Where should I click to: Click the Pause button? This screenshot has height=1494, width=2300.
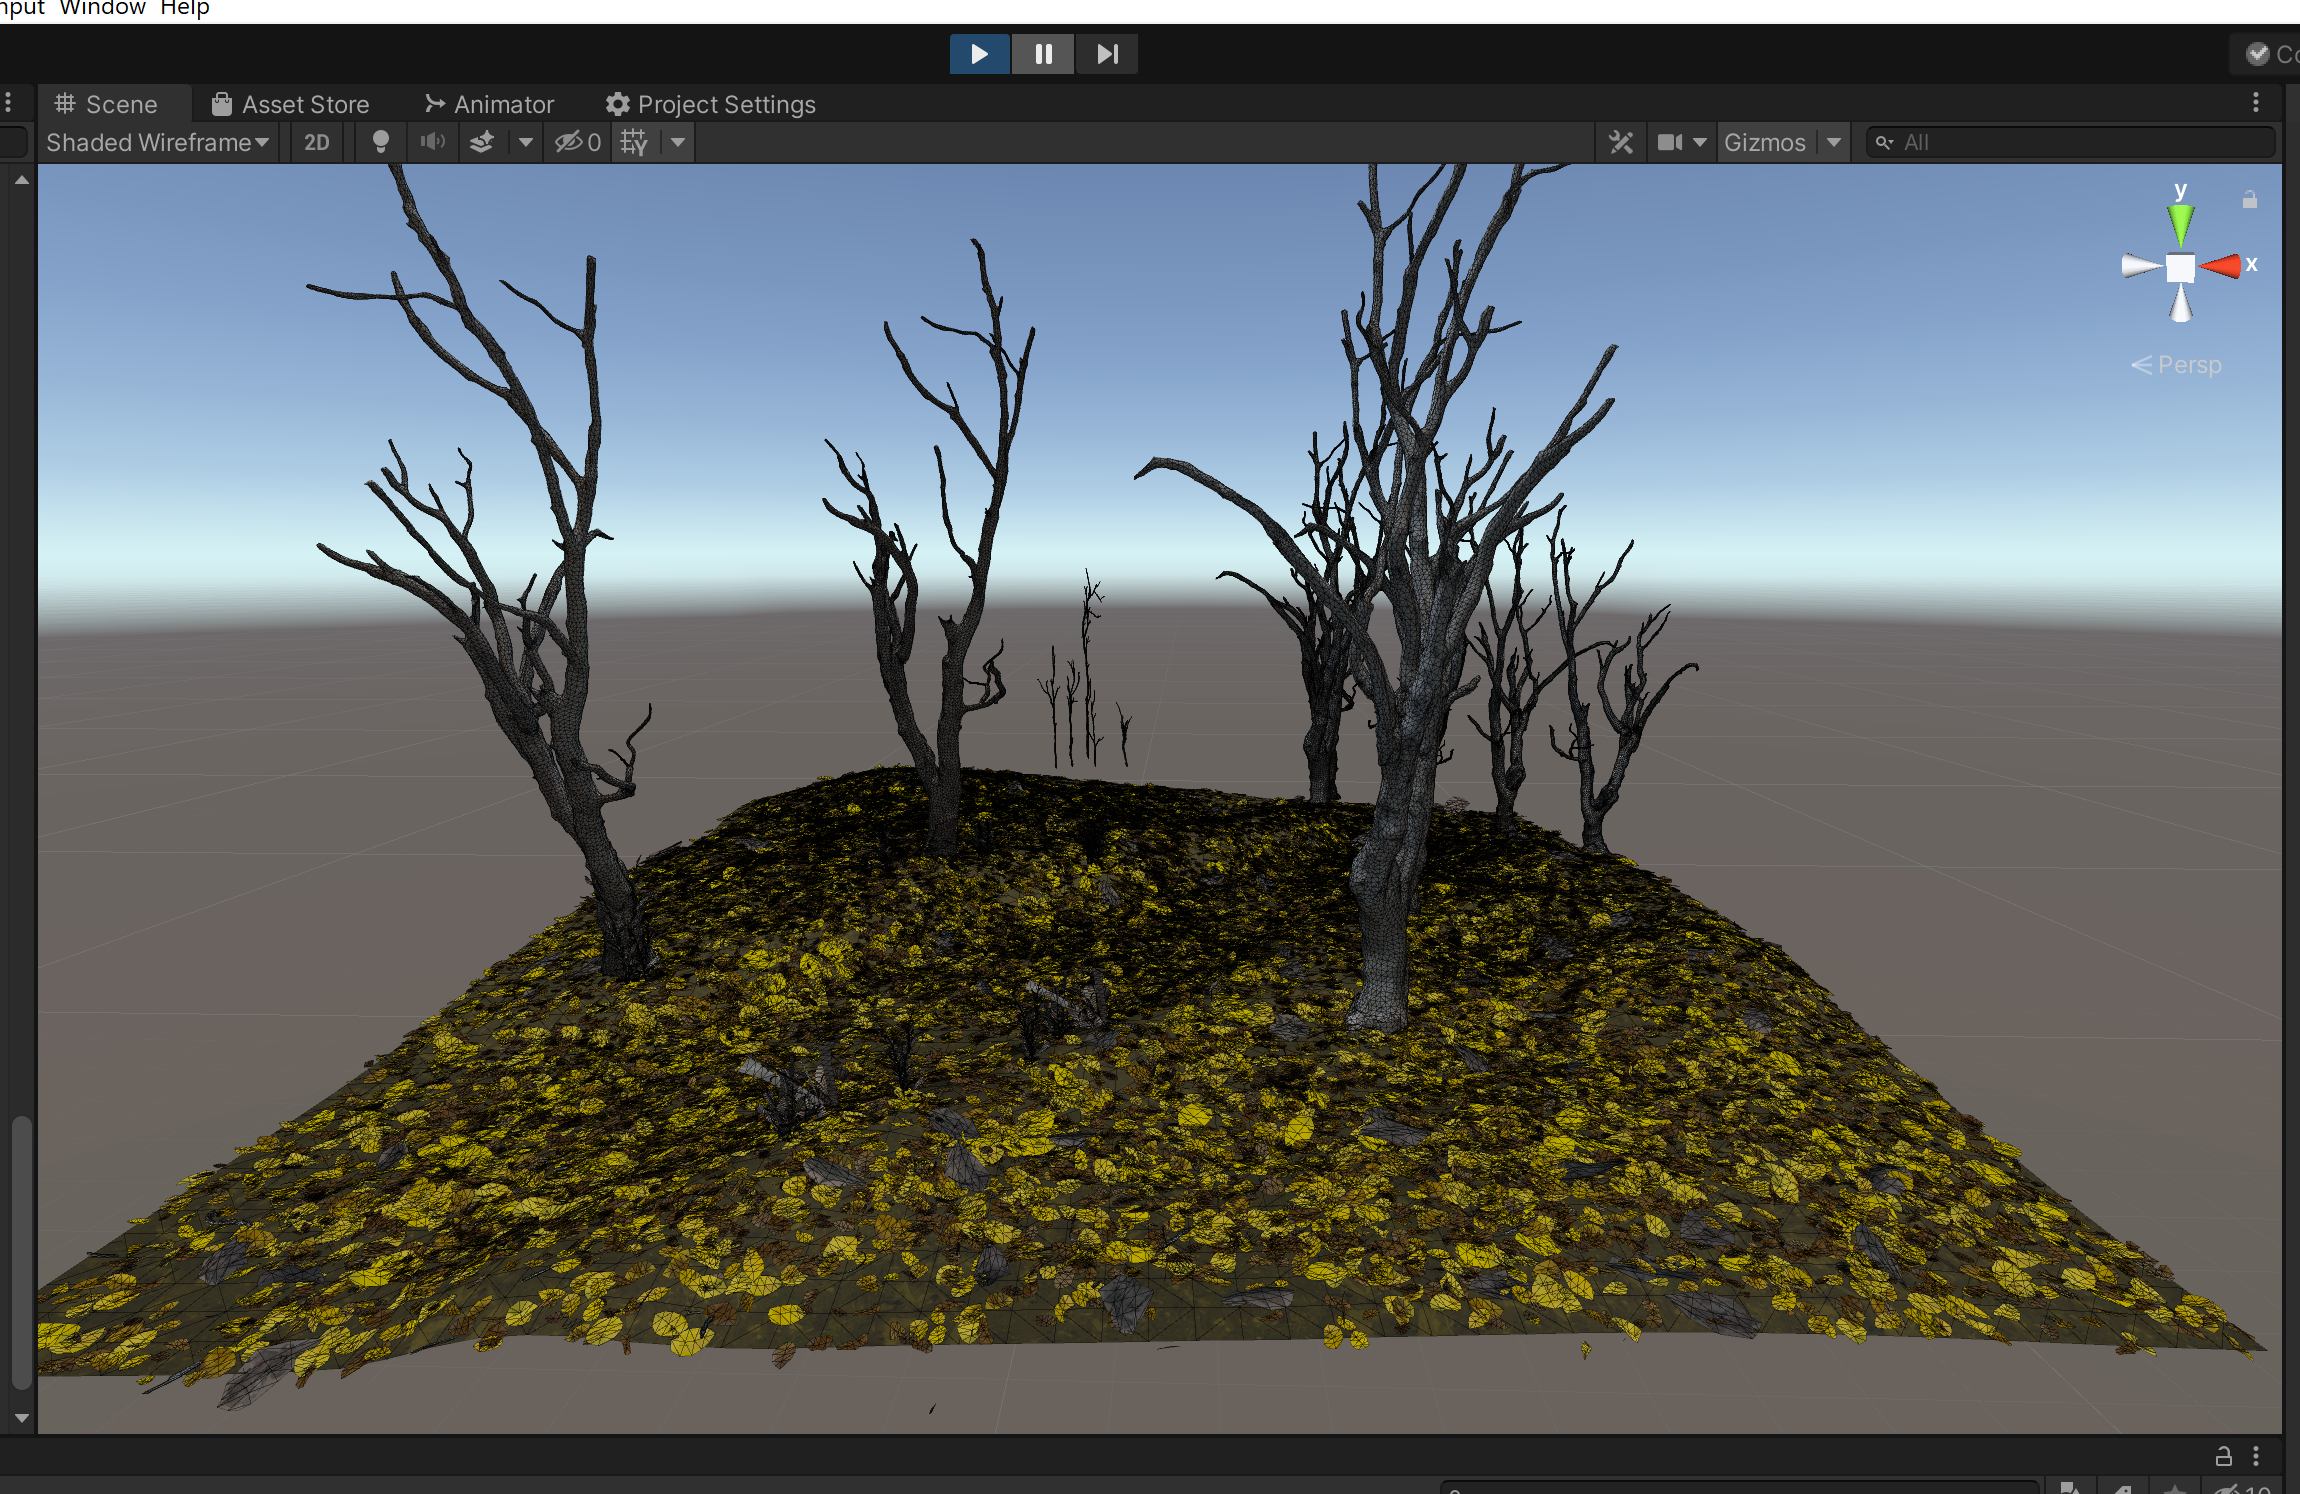[x=1043, y=54]
